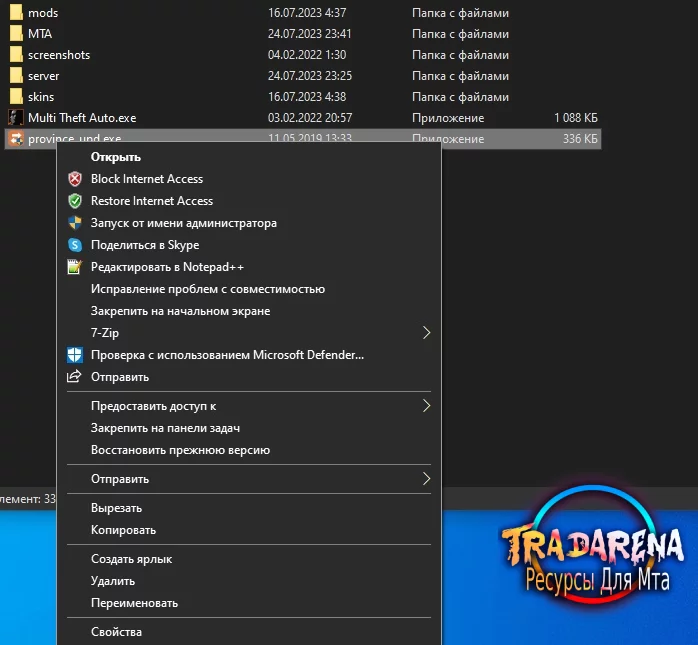Click the red shield Block Internet Access icon
The width and height of the screenshot is (698, 645).
(x=75, y=179)
